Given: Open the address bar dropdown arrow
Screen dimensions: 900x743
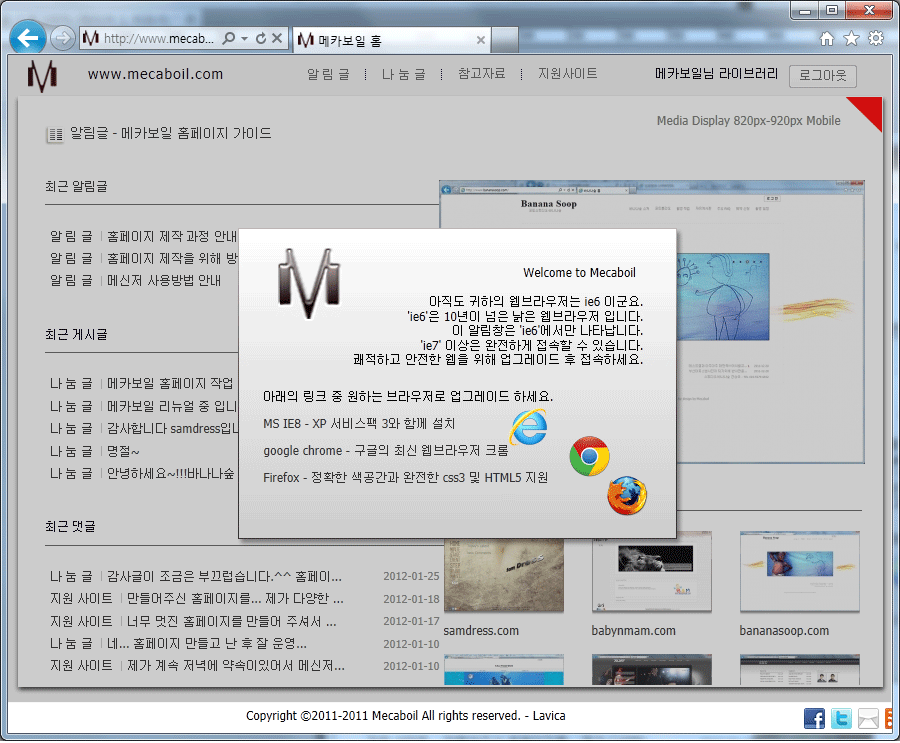Looking at the screenshot, I should 245,38.
